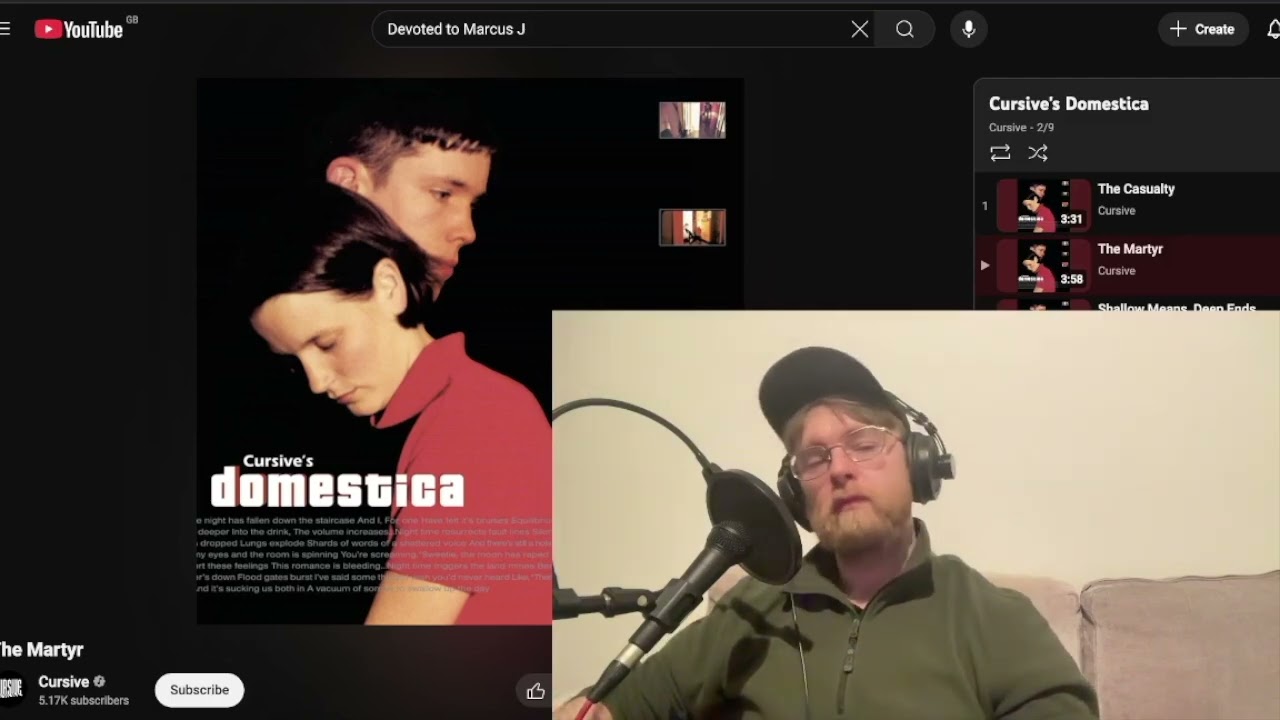Open the Create menu
Viewport: 1280px width, 720px height.
pyautogui.click(x=1202, y=29)
